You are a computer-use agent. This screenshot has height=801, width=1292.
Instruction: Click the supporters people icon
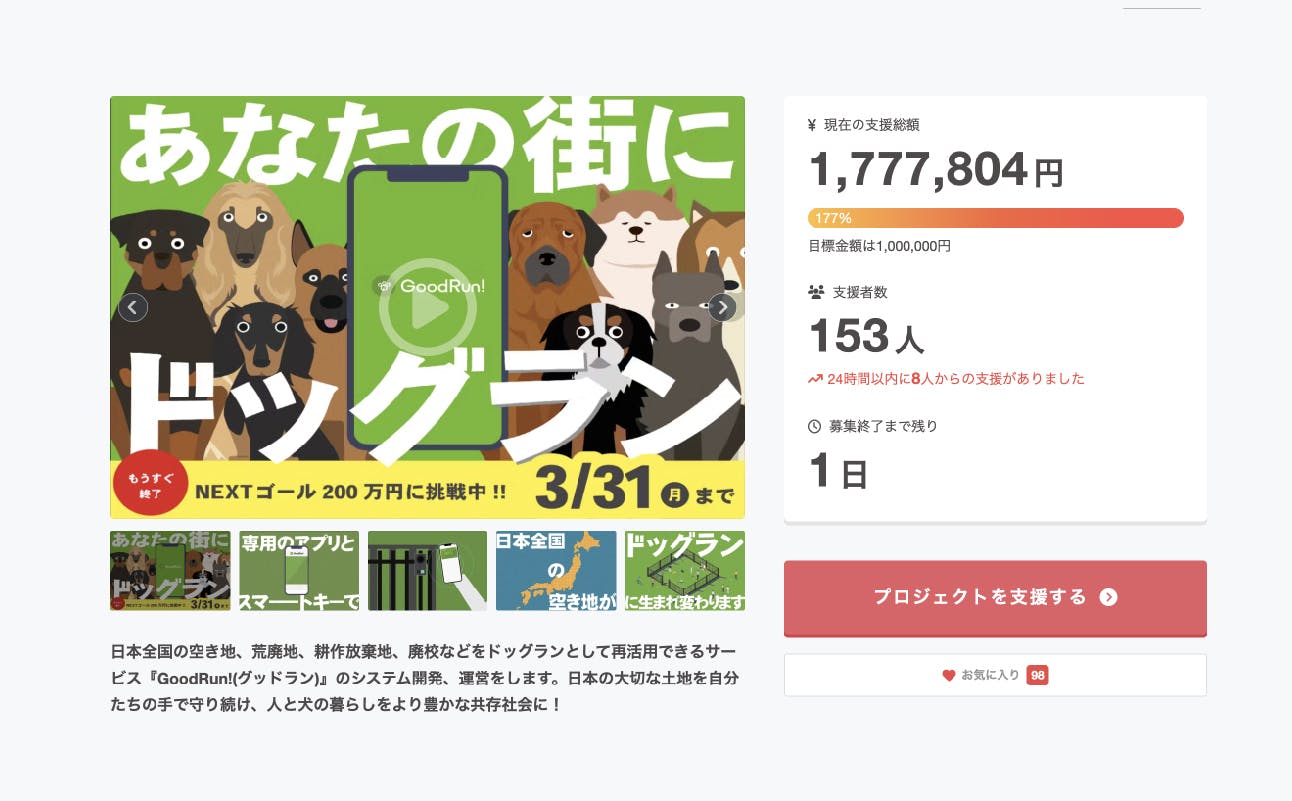click(815, 293)
